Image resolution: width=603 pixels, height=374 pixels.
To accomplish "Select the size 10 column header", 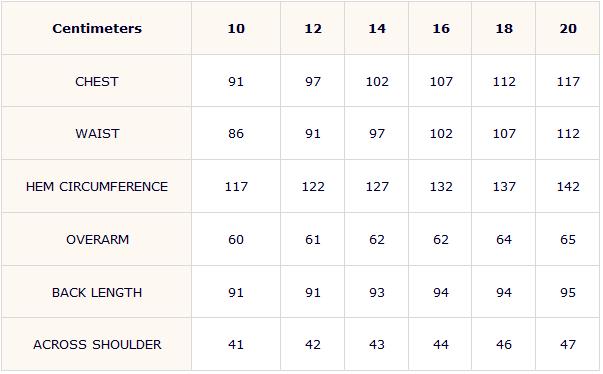I will (236, 28).
